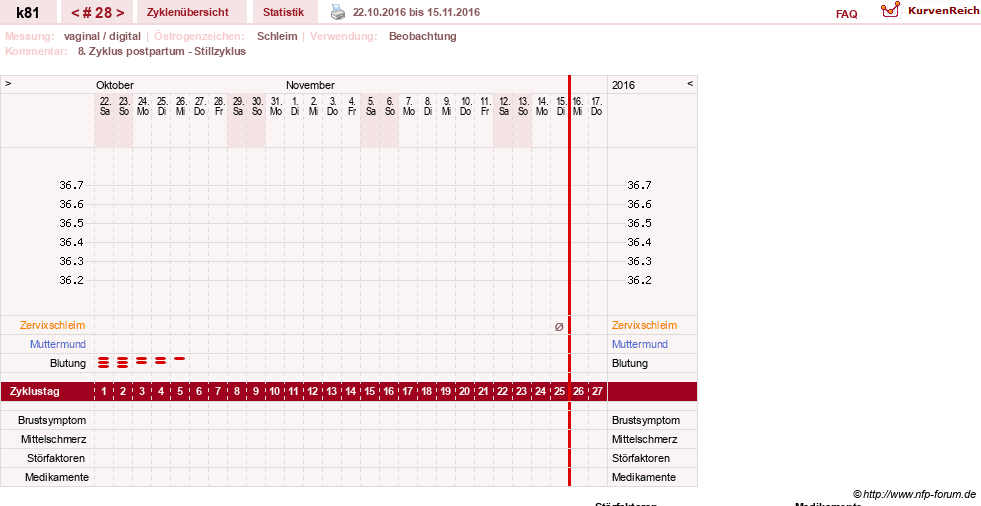The height and width of the screenshot is (506, 981).
Task: Click the November month label
Action: 310,85
